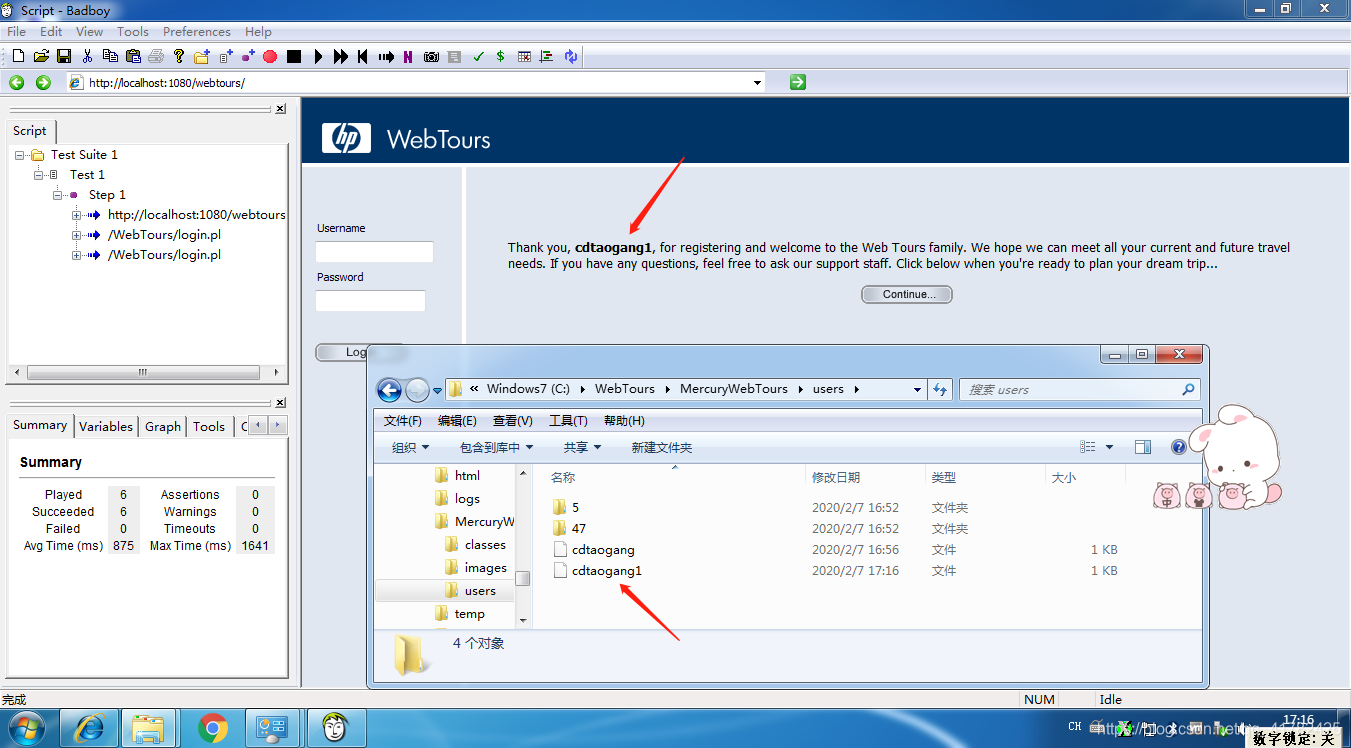1351x748 pixels.
Task: Click the blue circular arrows refresh icon
Action: click(571, 57)
